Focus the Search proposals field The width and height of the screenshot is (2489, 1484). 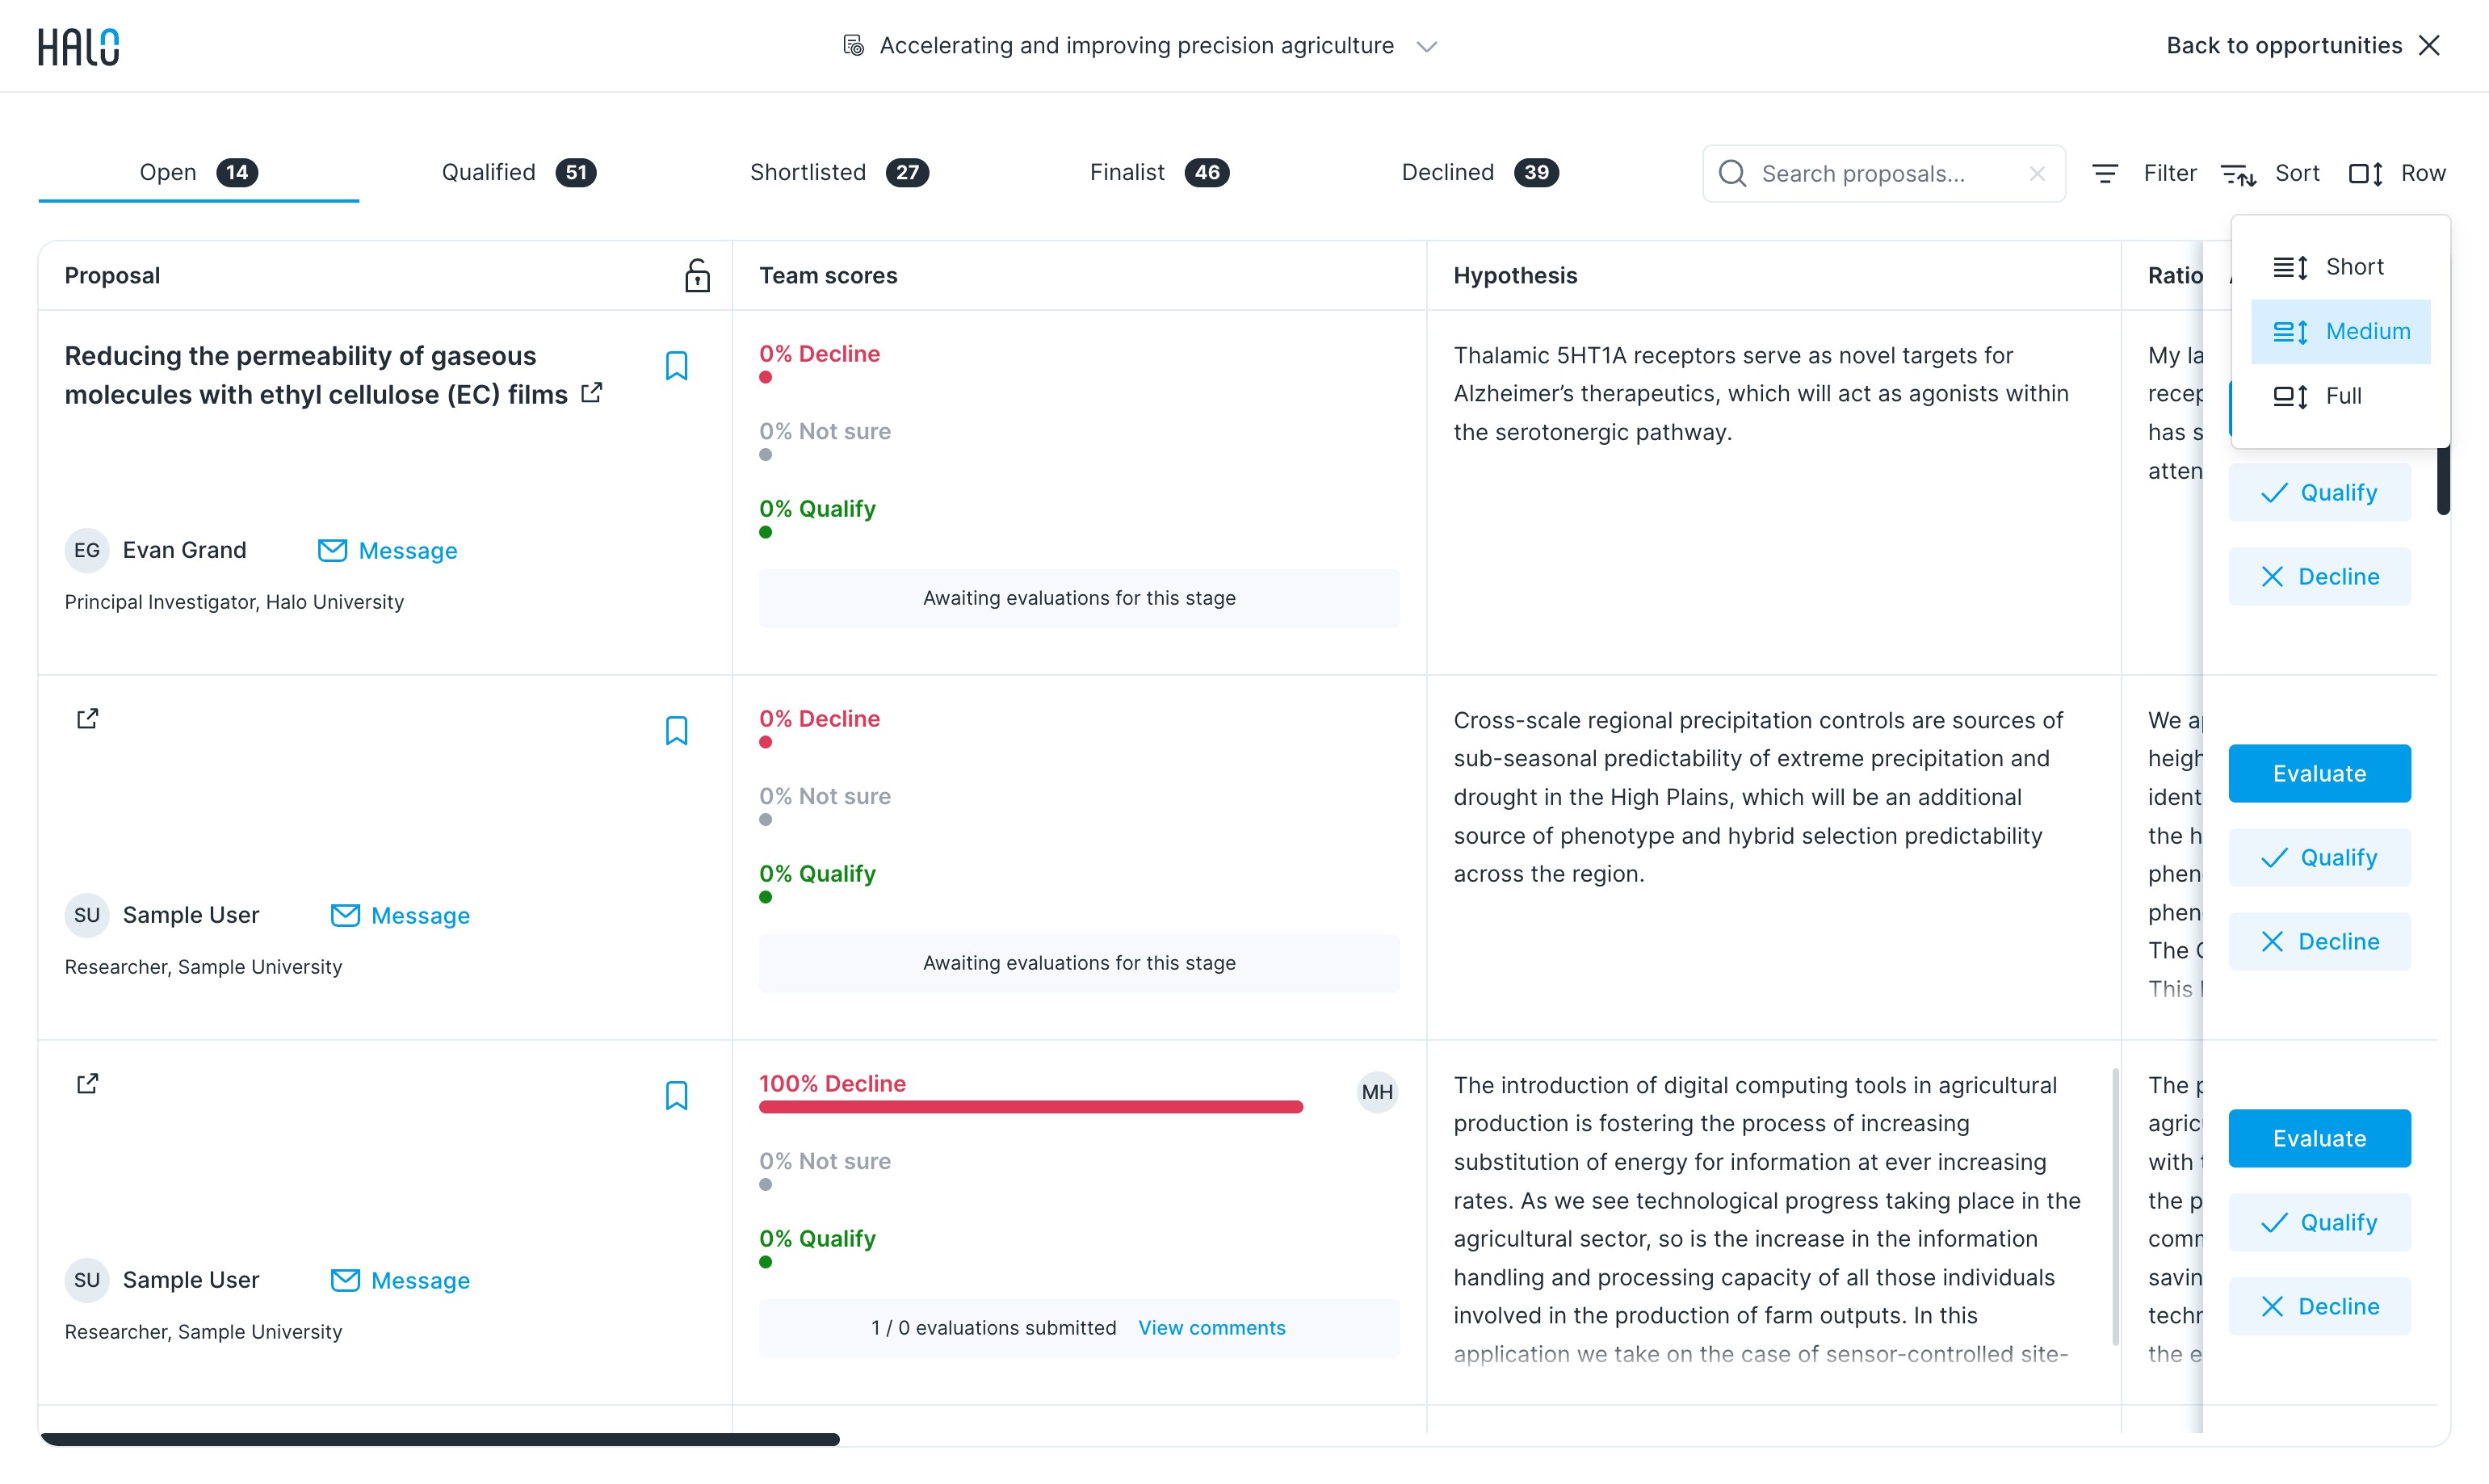point(1884,174)
